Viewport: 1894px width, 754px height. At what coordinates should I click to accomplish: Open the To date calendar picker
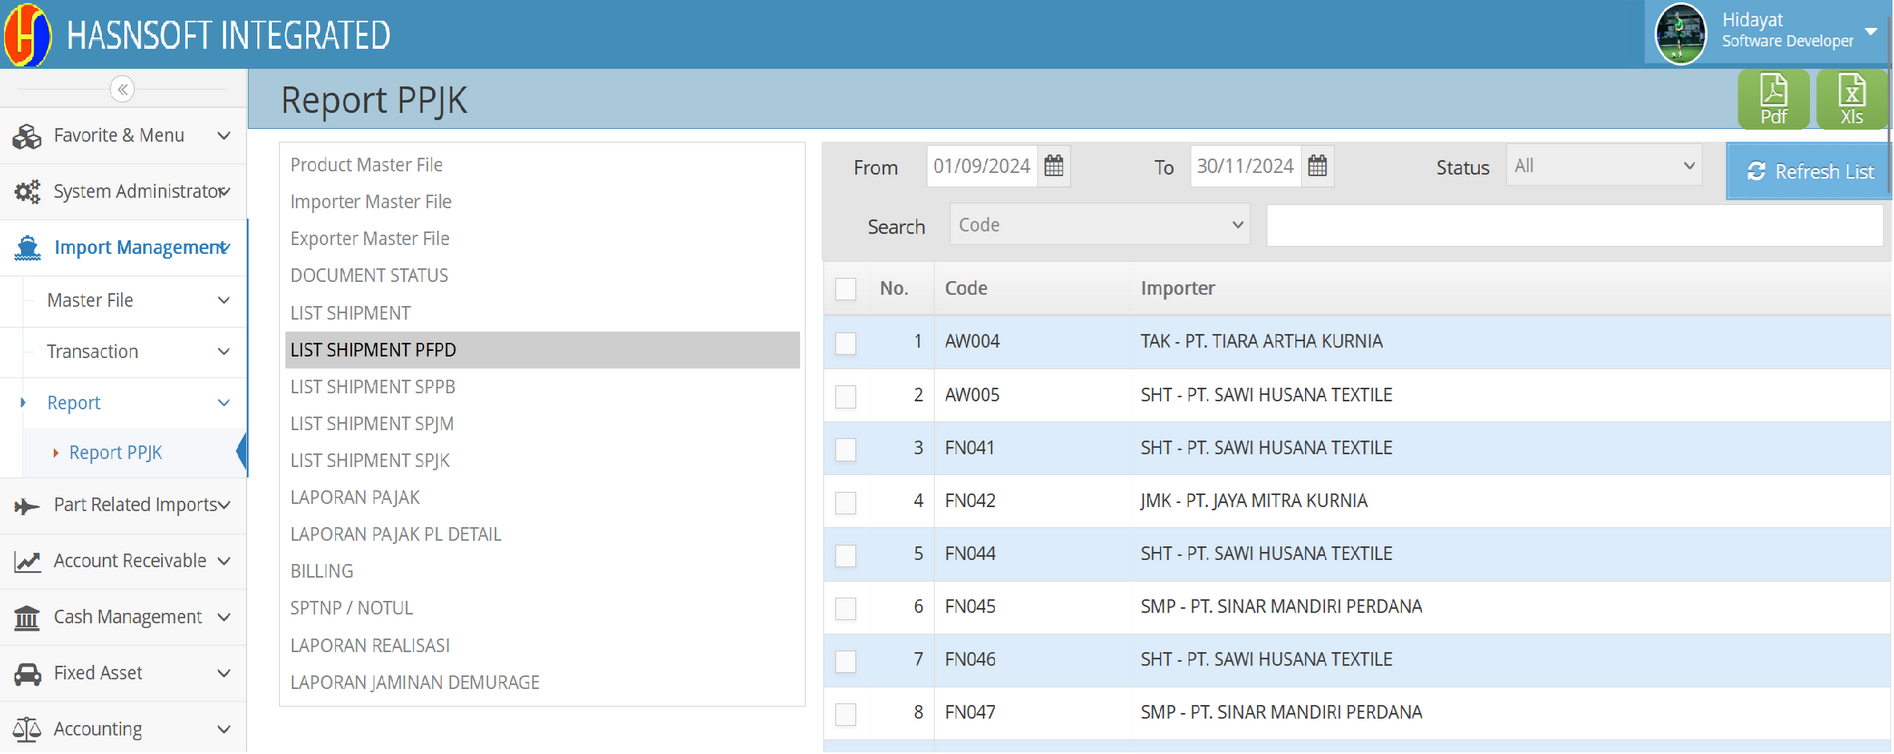[1317, 166]
